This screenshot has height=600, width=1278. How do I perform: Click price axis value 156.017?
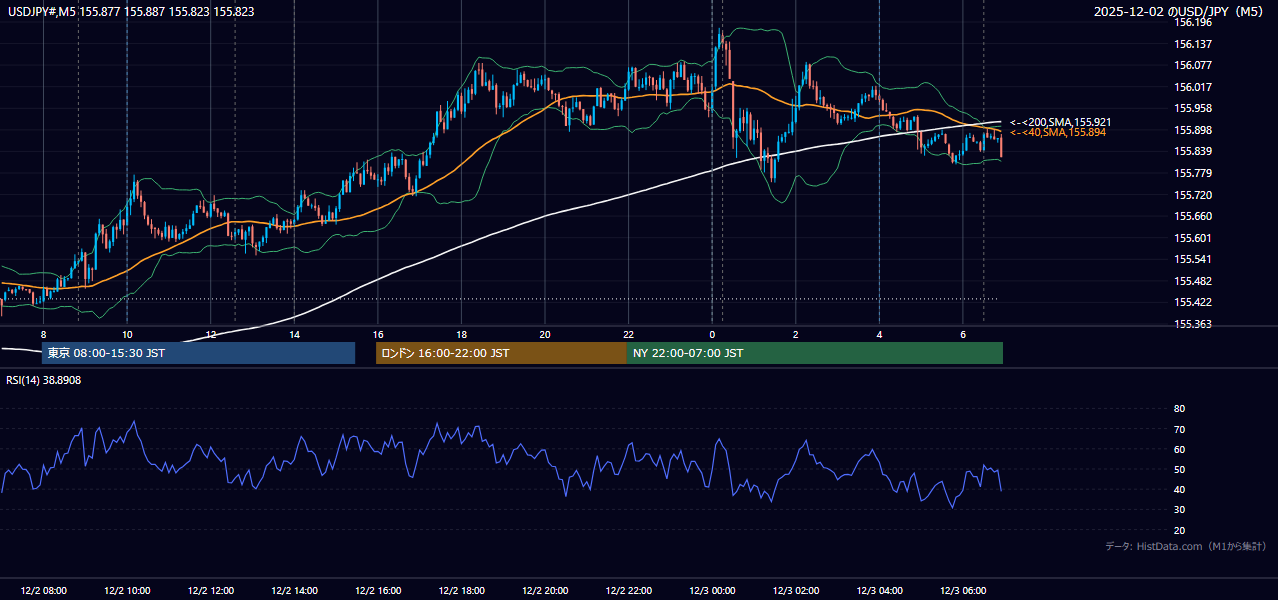coord(1193,87)
